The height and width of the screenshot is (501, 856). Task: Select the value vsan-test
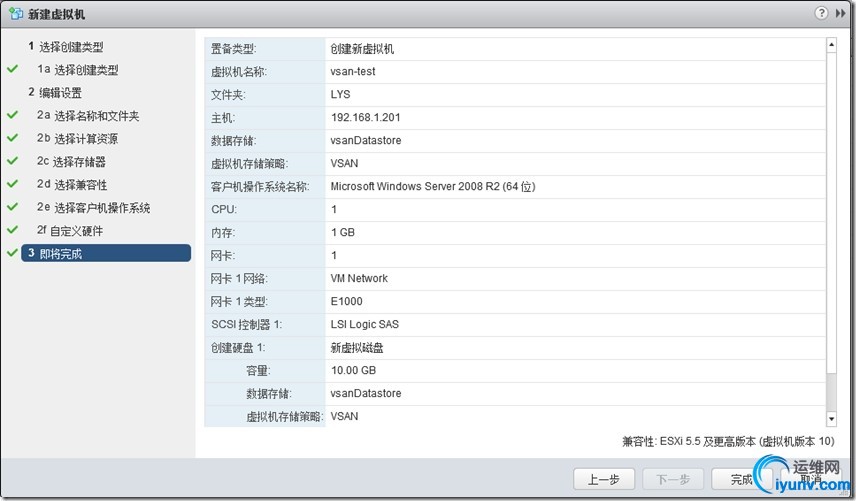[353, 71]
